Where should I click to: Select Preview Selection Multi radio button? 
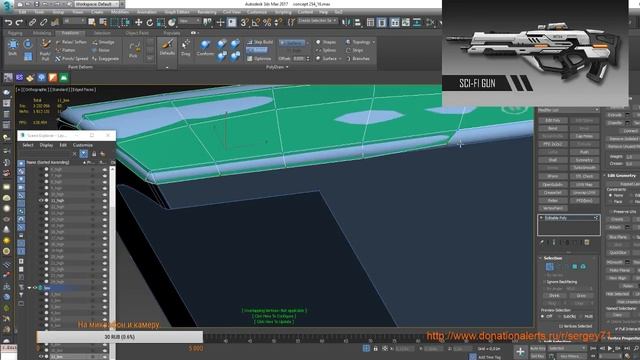pyautogui.click(x=580, y=316)
